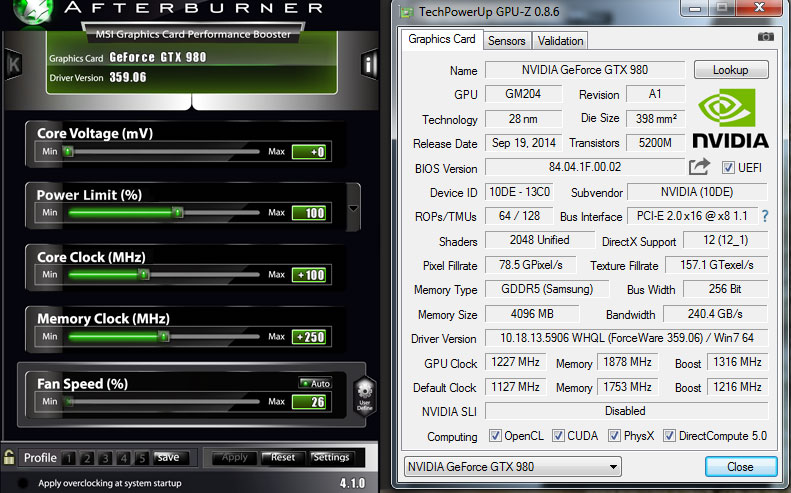Open Afterburner information with the i icon
The image size is (791, 493).
click(x=369, y=64)
